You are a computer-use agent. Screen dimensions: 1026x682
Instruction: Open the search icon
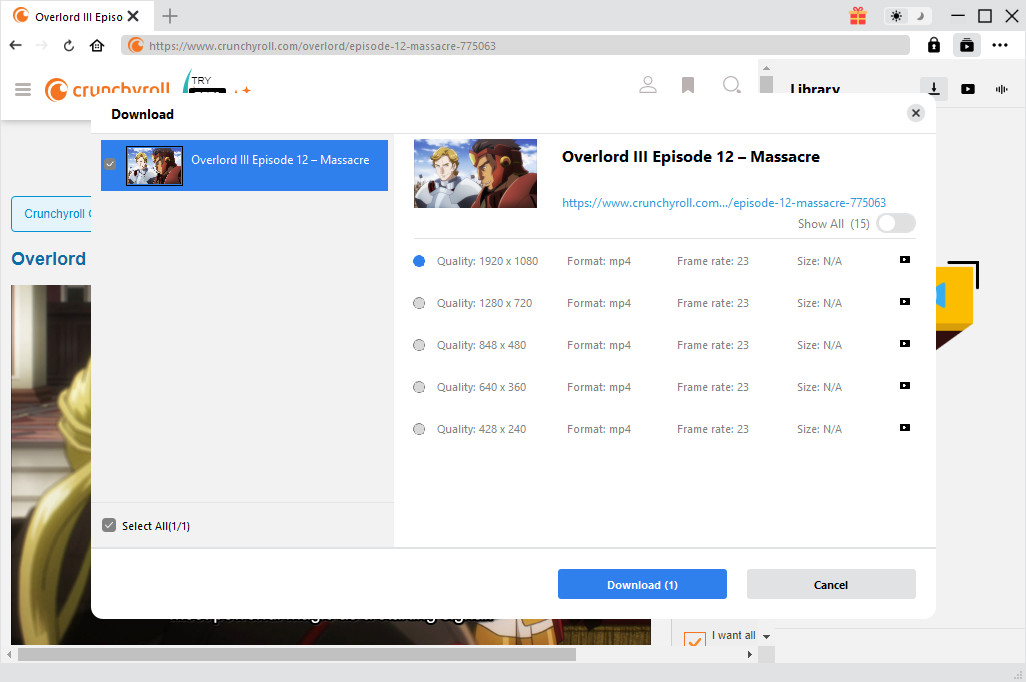click(731, 85)
